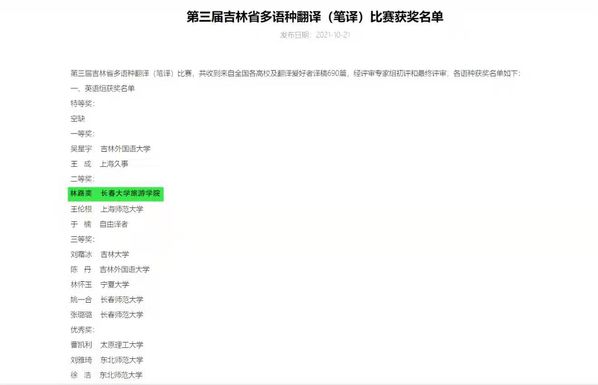This screenshot has width=598, height=385.
Task: Click the page title 第三届吉林省多语种翻译（笔译）比赛获奖名单
Action: (315, 17)
